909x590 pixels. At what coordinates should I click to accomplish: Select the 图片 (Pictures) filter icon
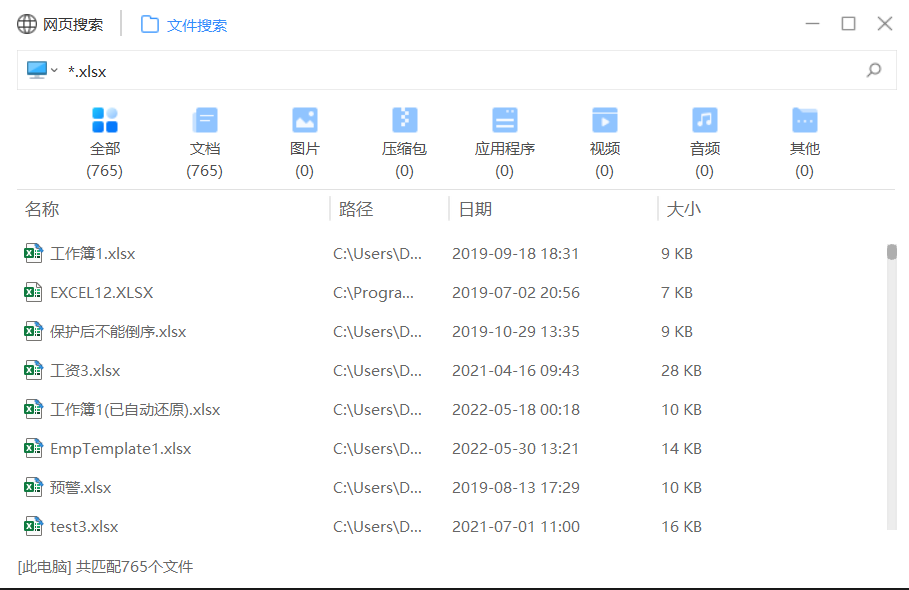304,118
